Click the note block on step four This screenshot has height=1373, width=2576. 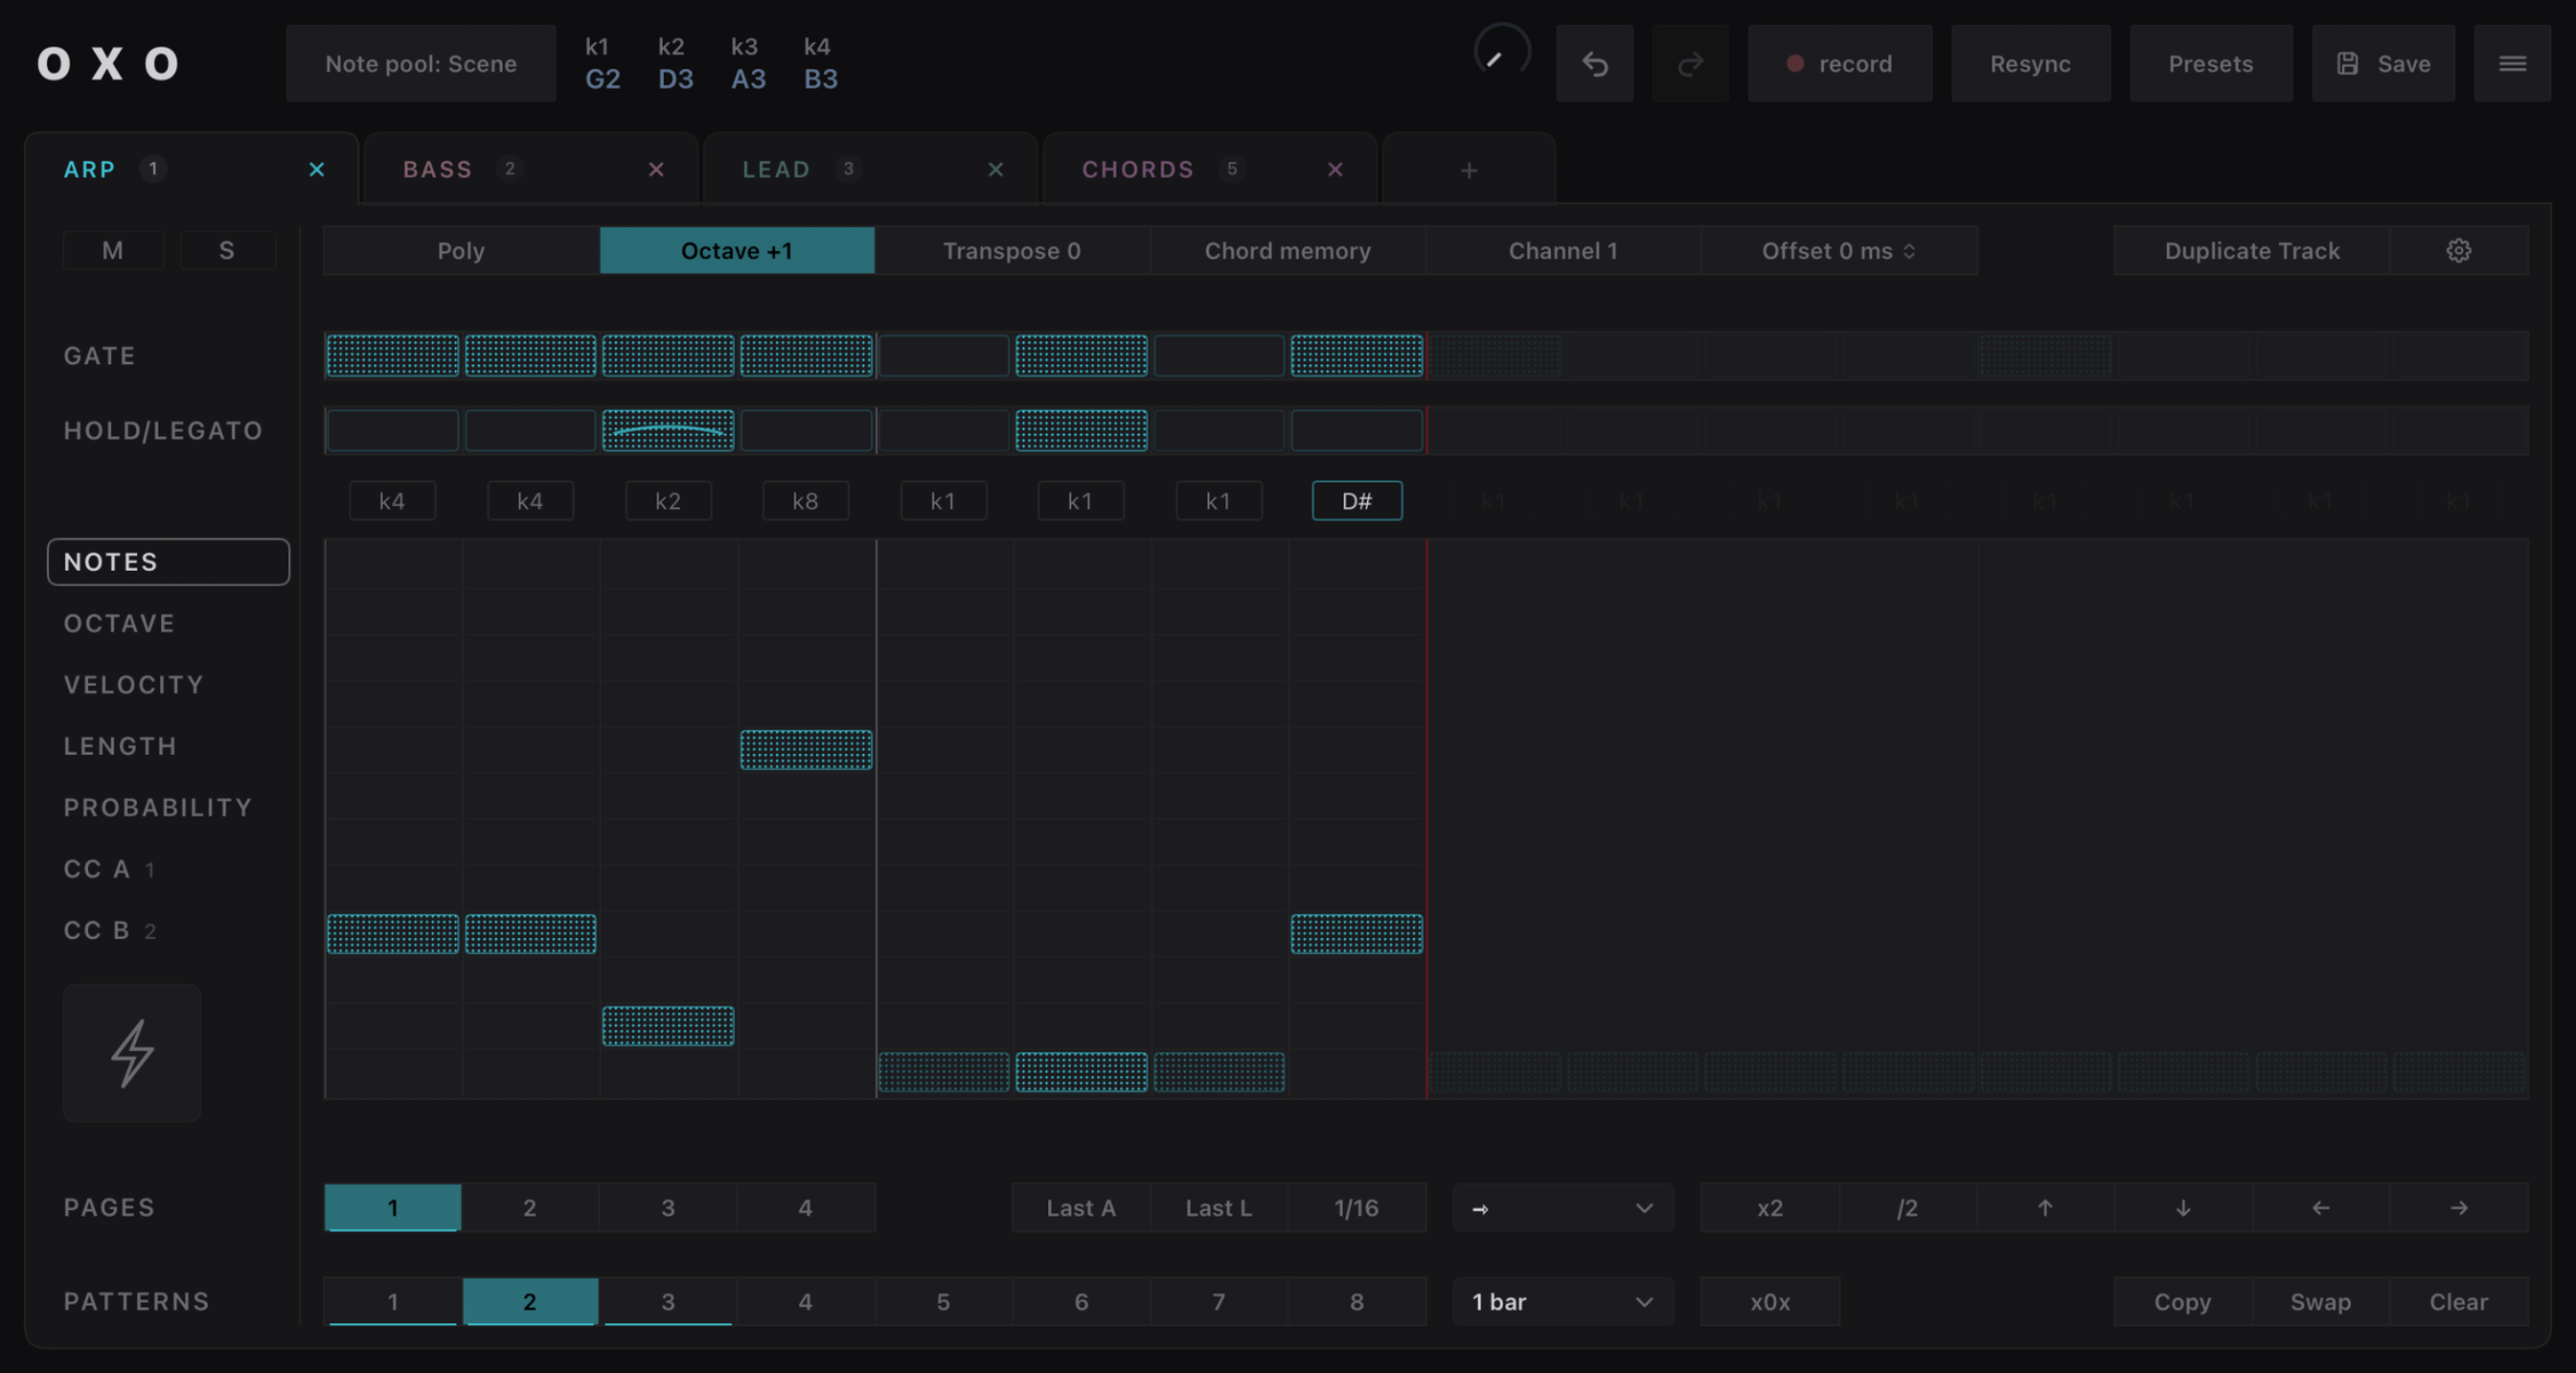tap(806, 750)
